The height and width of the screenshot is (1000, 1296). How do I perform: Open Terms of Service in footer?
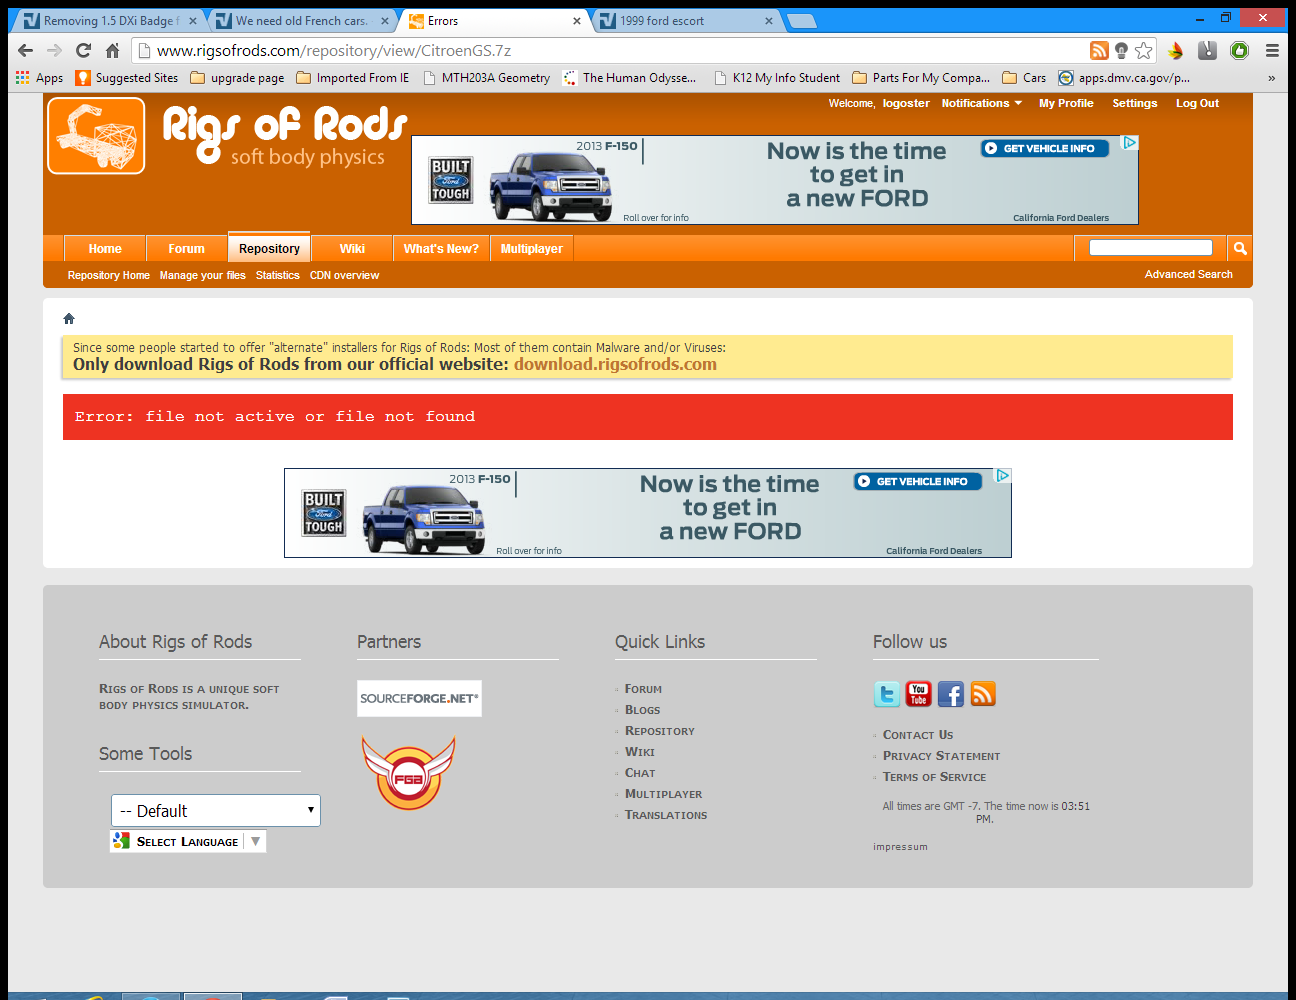tap(934, 777)
